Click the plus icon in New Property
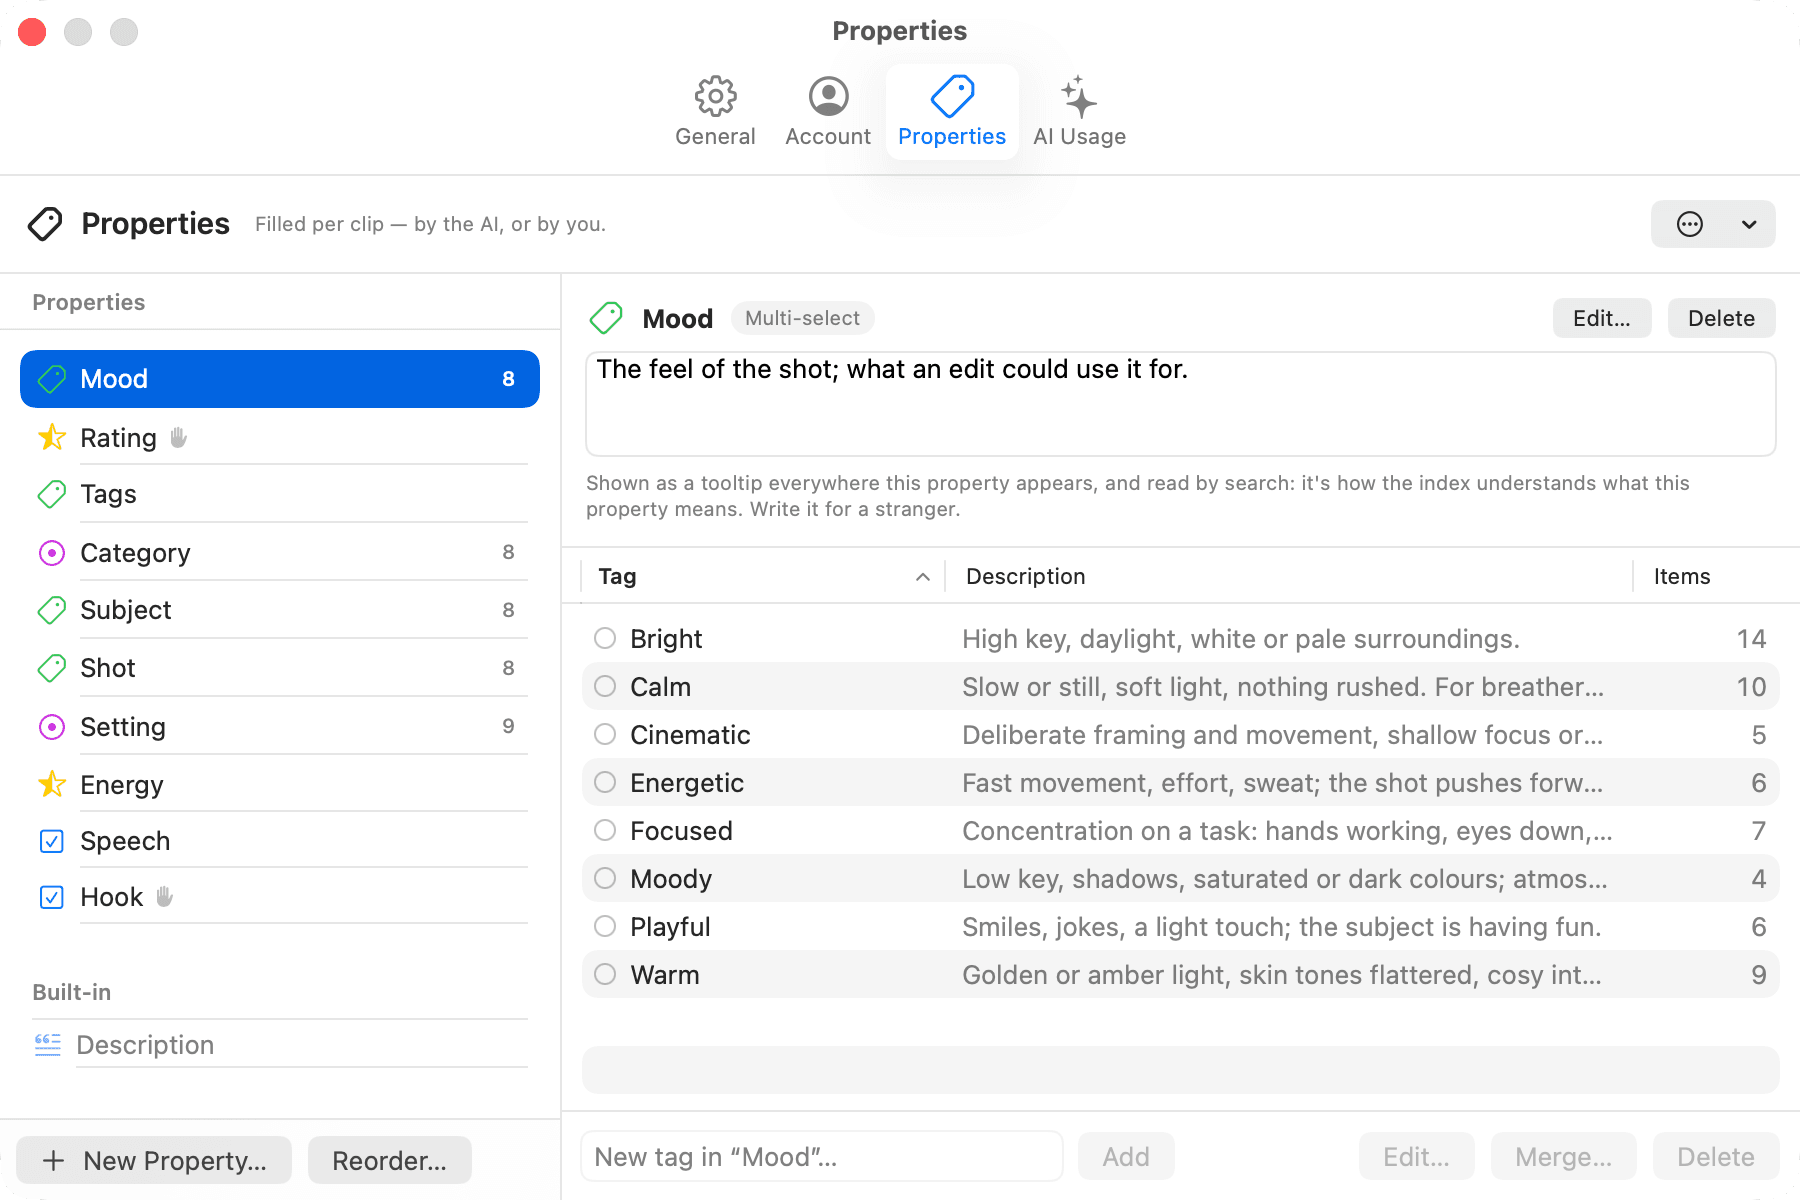Image resolution: width=1800 pixels, height=1200 pixels. pos(54,1160)
